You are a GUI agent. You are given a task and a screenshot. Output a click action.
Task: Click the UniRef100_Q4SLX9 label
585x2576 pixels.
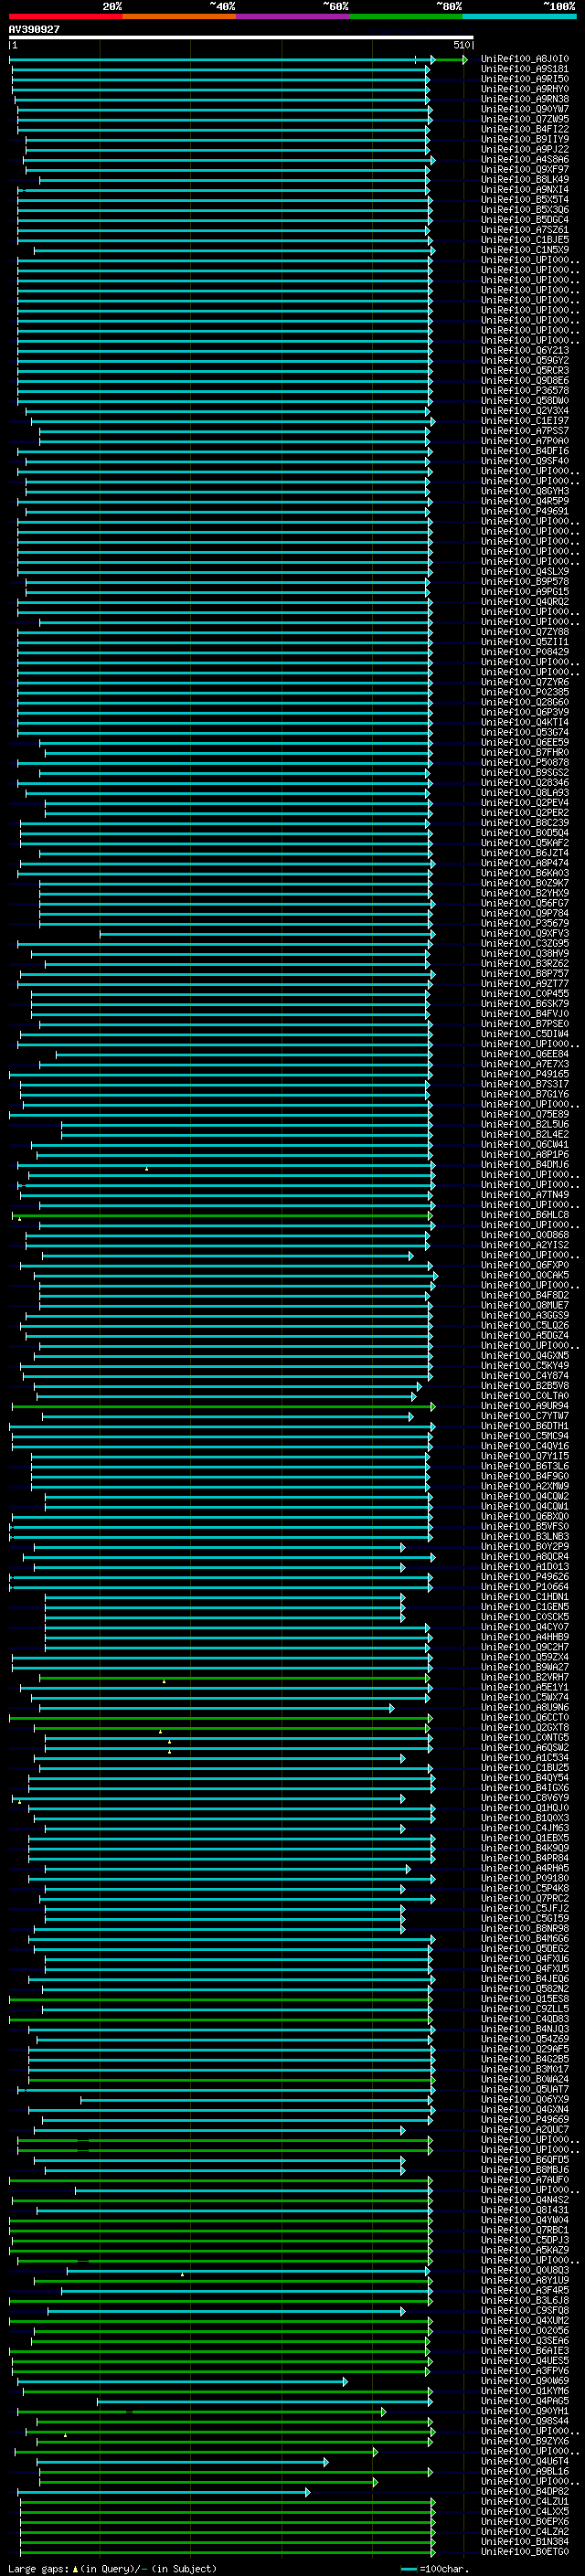tap(525, 571)
